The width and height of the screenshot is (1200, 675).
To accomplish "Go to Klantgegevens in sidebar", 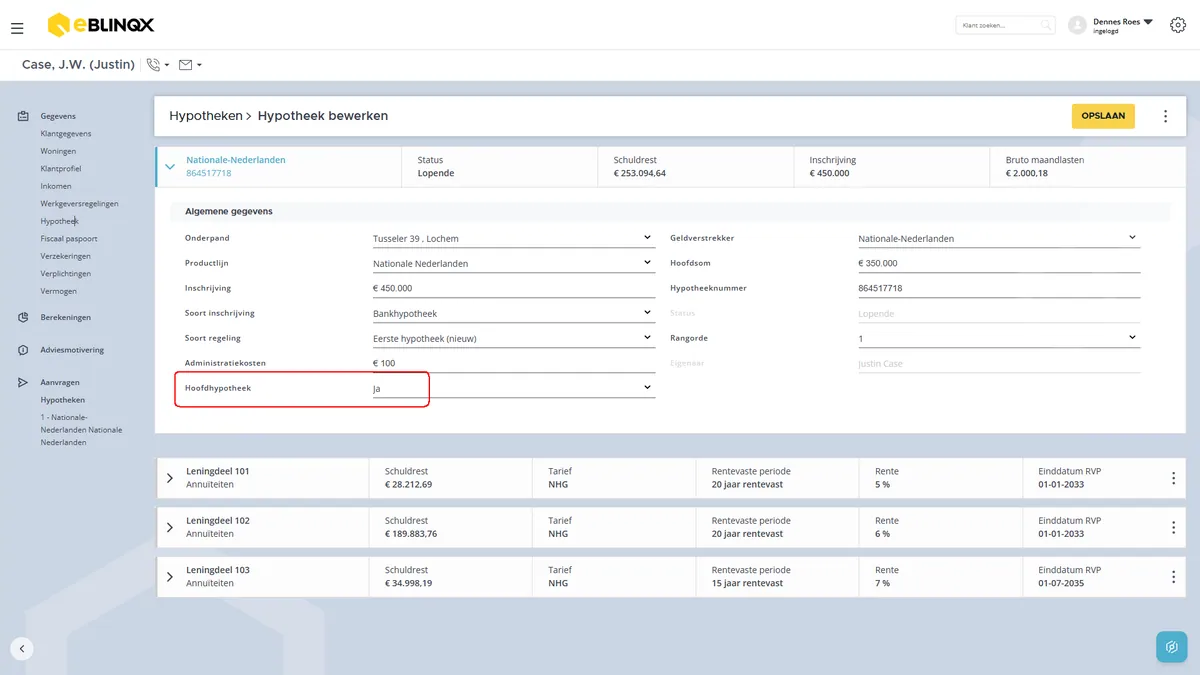I will (66, 134).
